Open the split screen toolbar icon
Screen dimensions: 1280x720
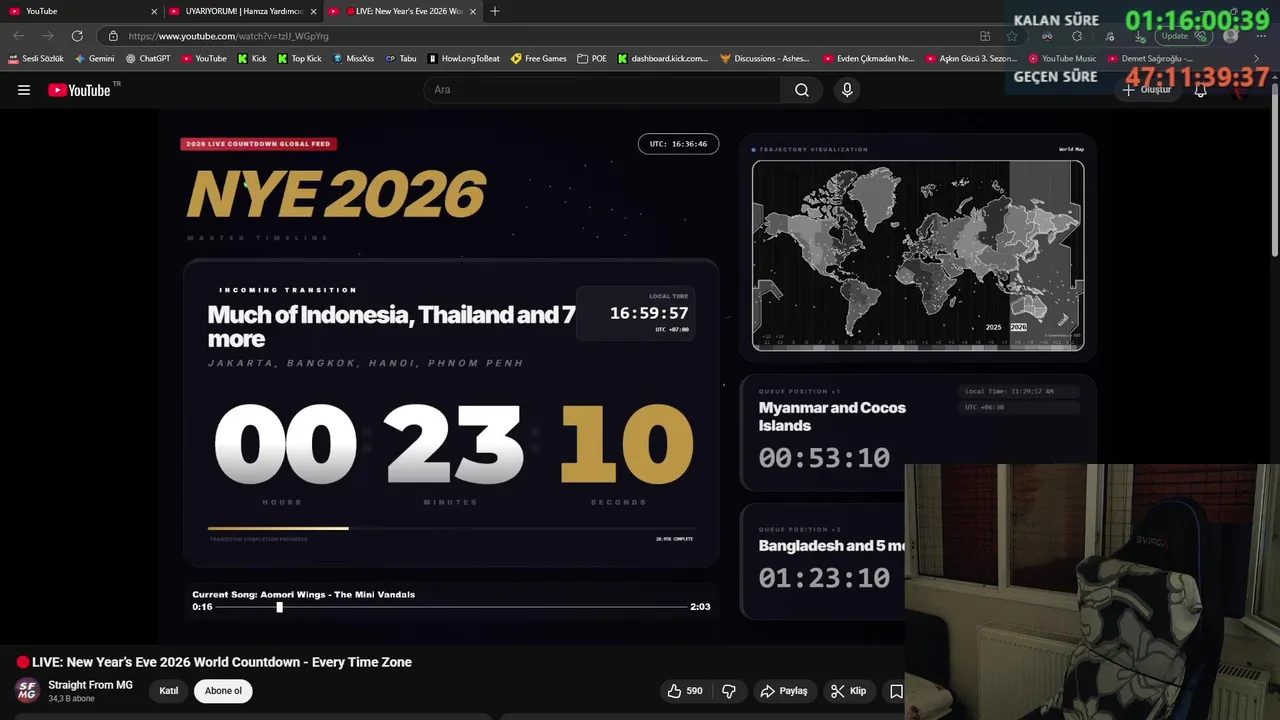985,36
